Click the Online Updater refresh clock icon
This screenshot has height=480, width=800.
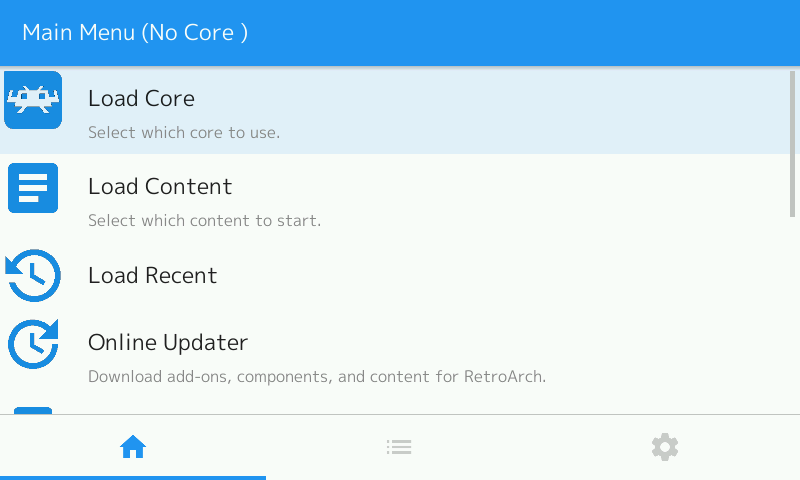tap(33, 344)
